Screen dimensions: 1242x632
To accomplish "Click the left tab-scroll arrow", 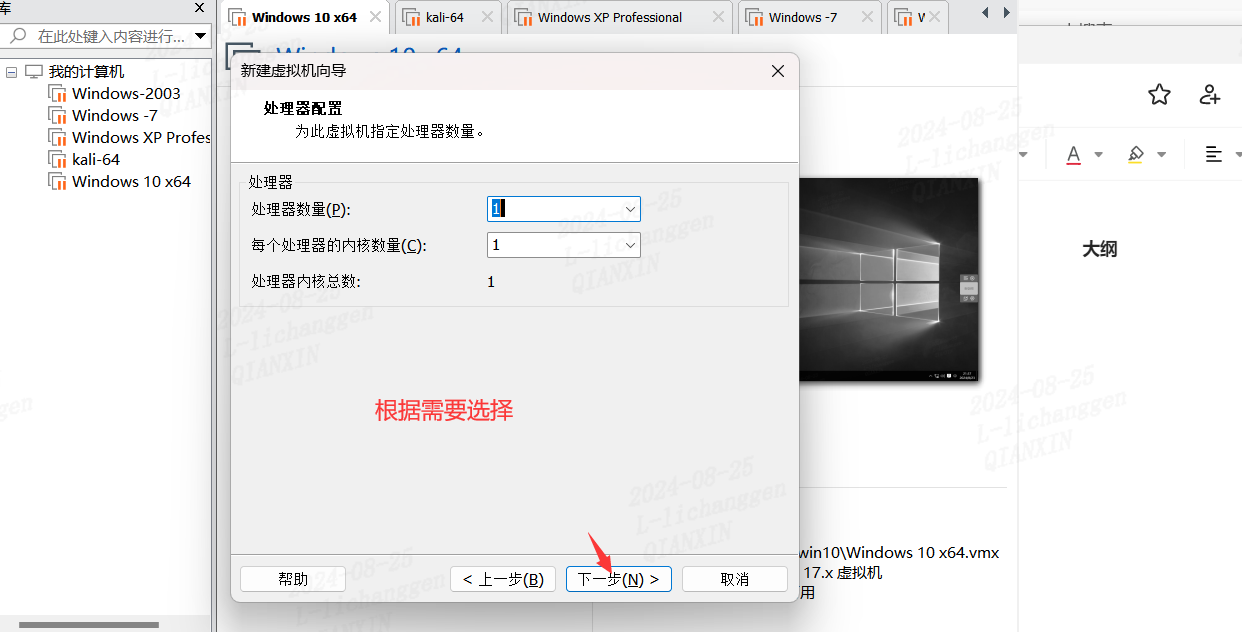I will click(985, 13).
